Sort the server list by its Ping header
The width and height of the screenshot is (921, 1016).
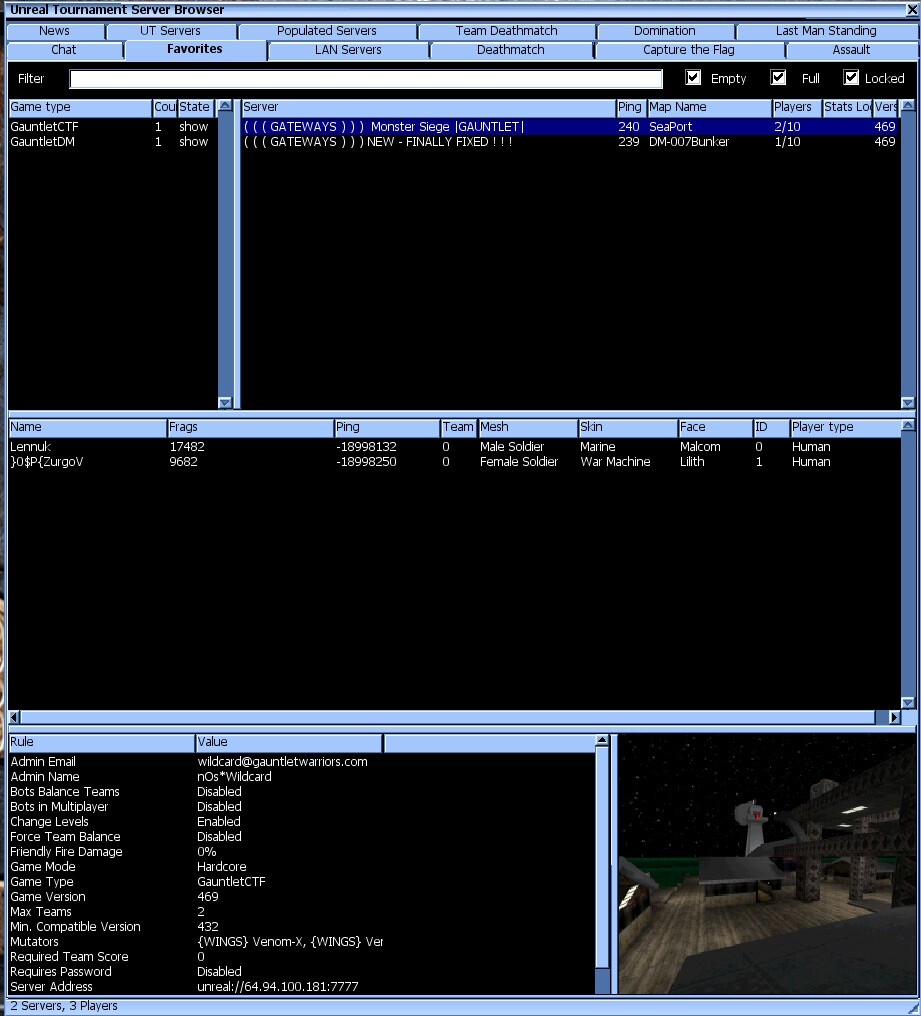pos(629,107)
